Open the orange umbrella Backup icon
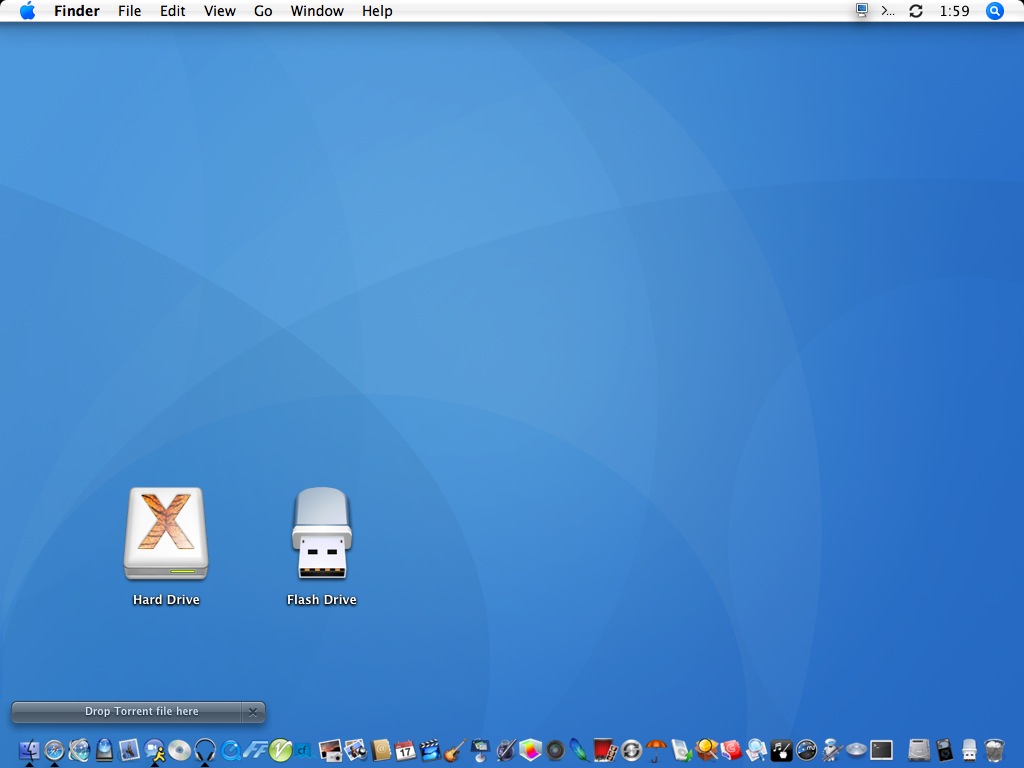Viewport: 1024px width, 768px height. [x=656, y=750]
